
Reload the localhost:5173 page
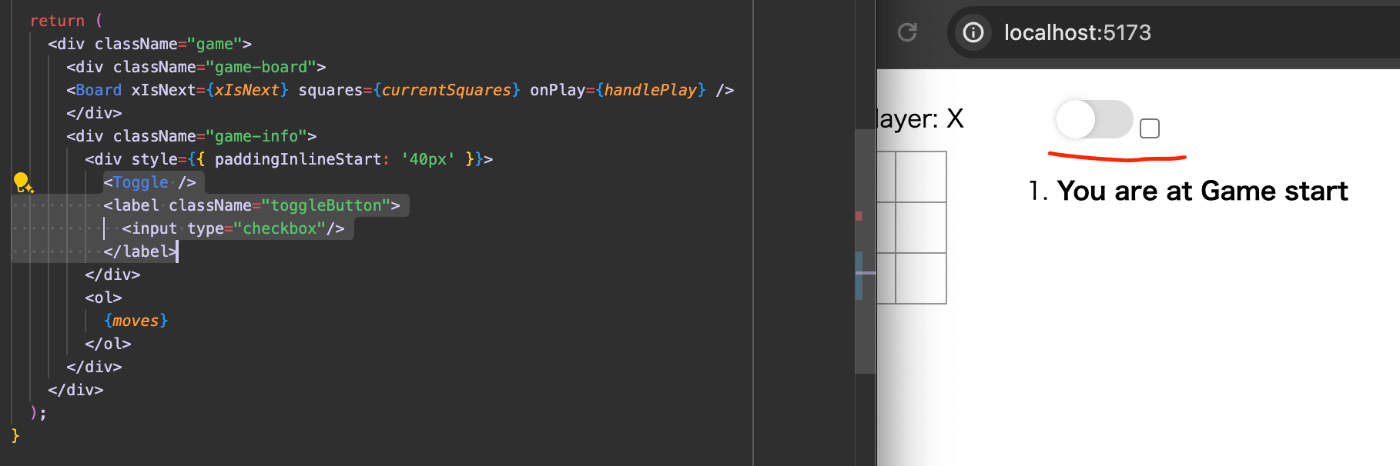click(907, 33)
